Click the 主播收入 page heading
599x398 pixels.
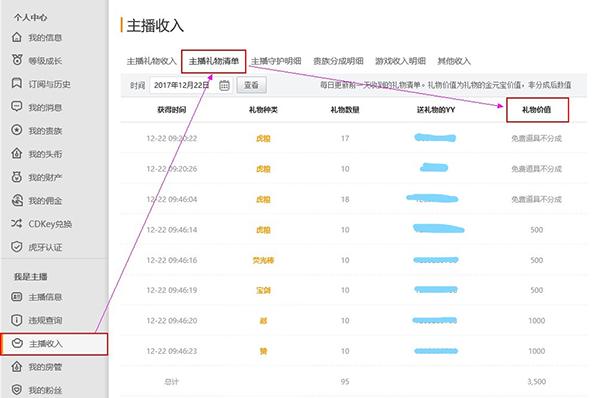point(155,26)
